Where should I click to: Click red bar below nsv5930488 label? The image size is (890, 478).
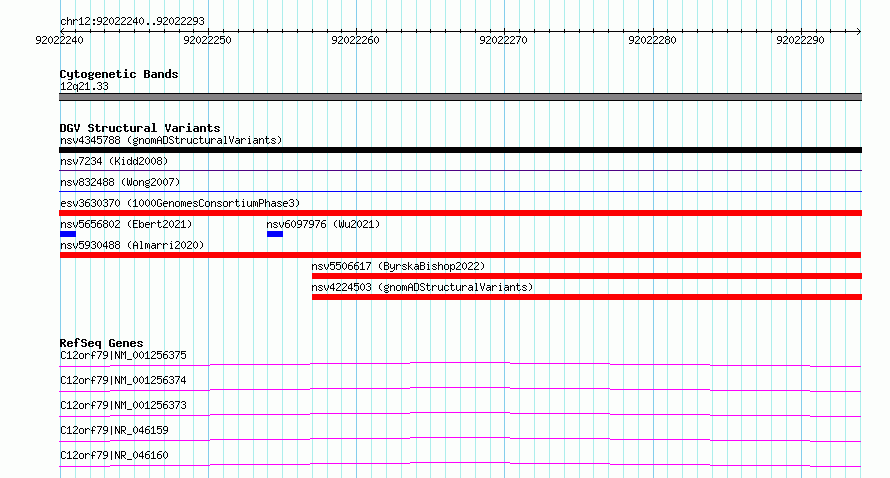(460, 255)
